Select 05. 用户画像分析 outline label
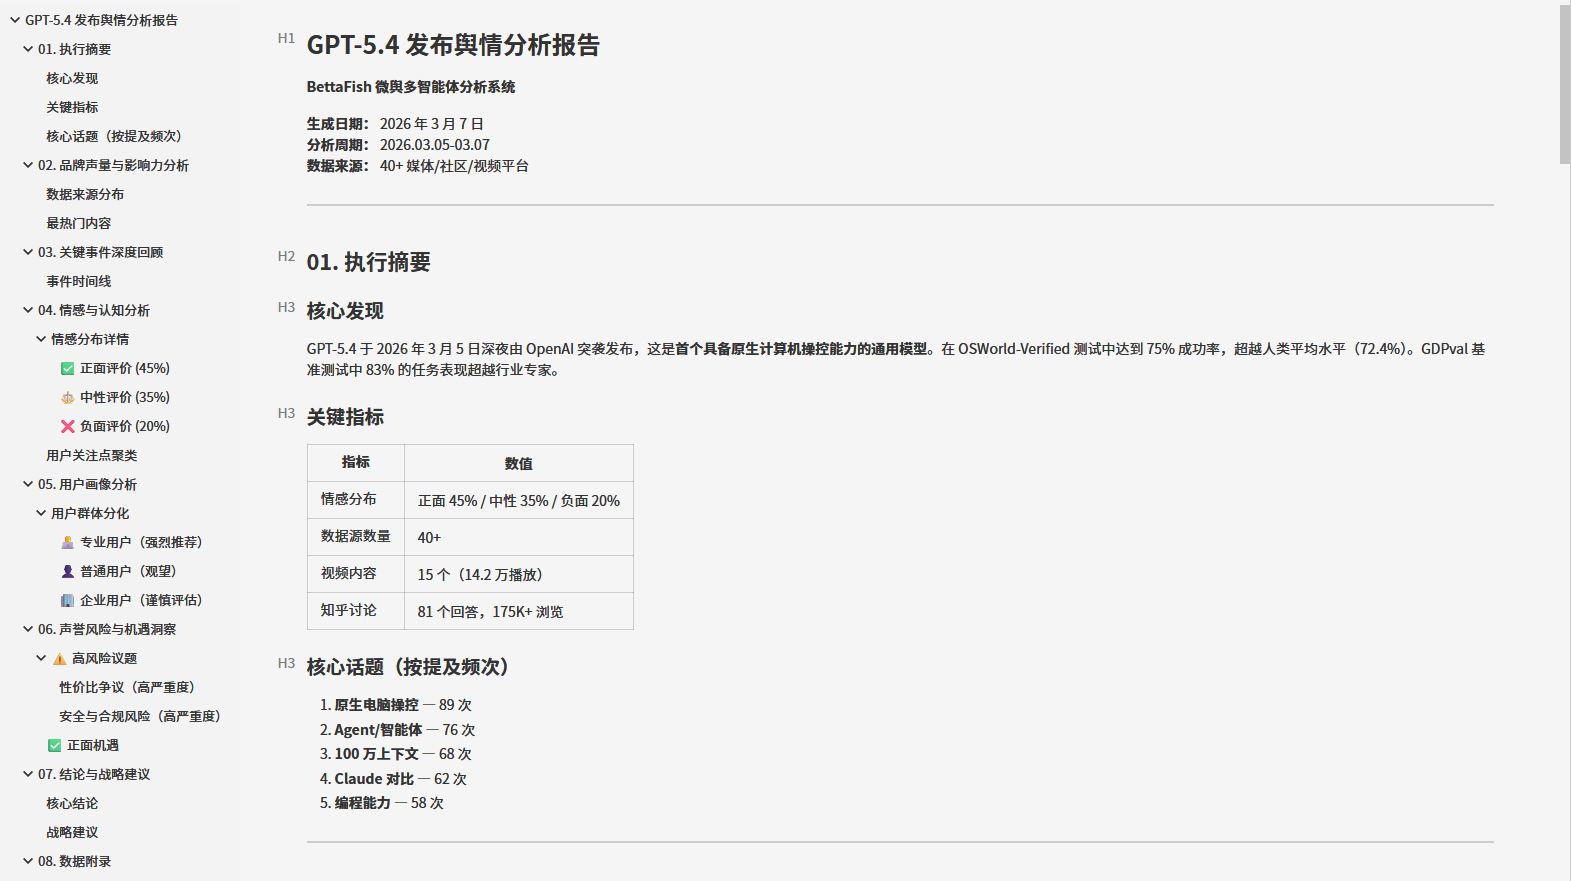This screenshot has width=1571, height=881. tap(87, 484)
